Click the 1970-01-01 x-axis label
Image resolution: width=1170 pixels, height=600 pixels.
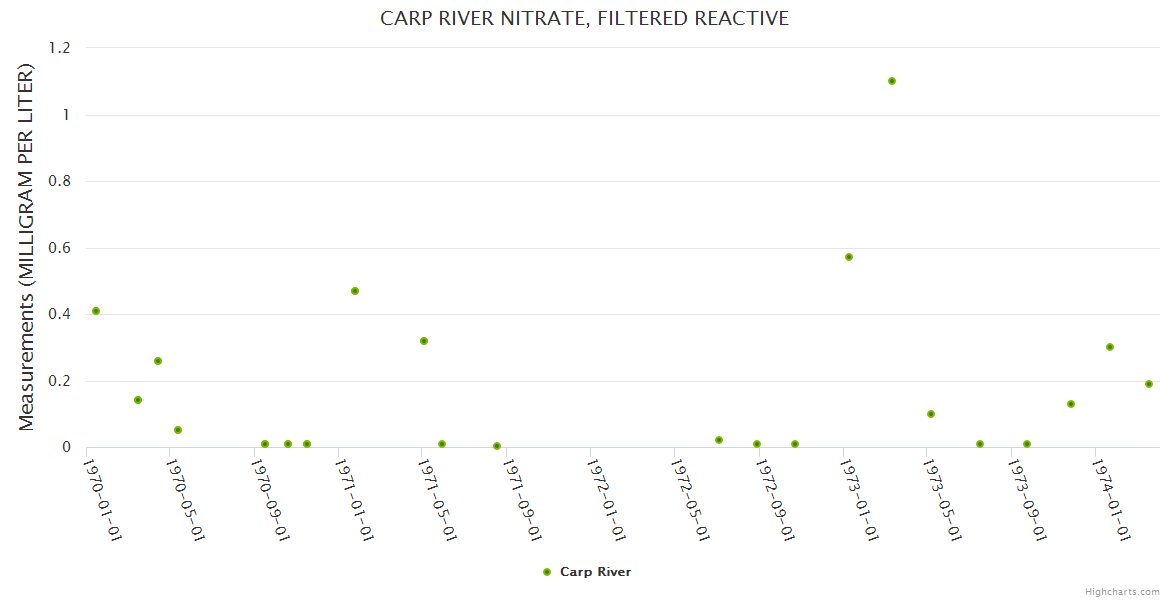point(101,500)
